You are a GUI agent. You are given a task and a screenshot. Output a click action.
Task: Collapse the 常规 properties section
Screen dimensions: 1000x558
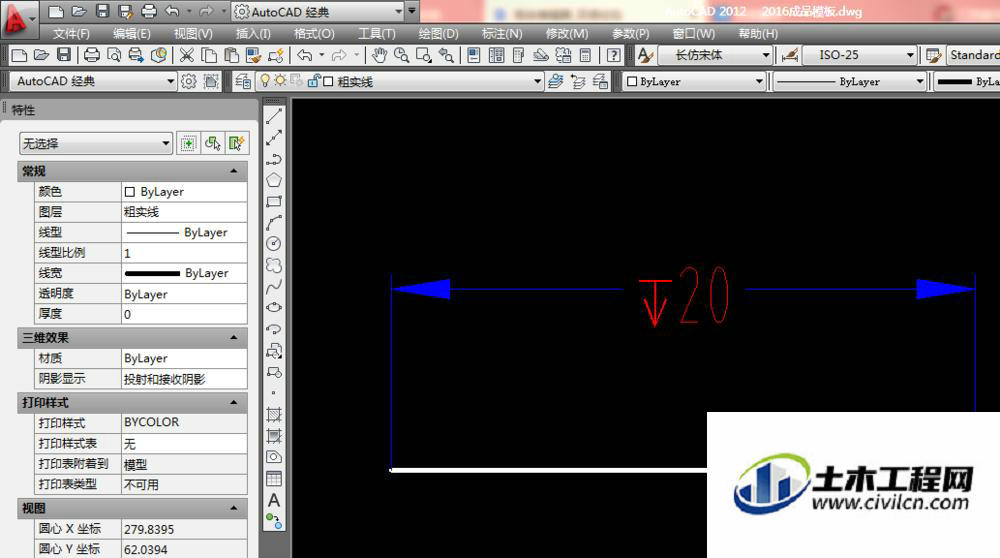(x=233, y=171)
